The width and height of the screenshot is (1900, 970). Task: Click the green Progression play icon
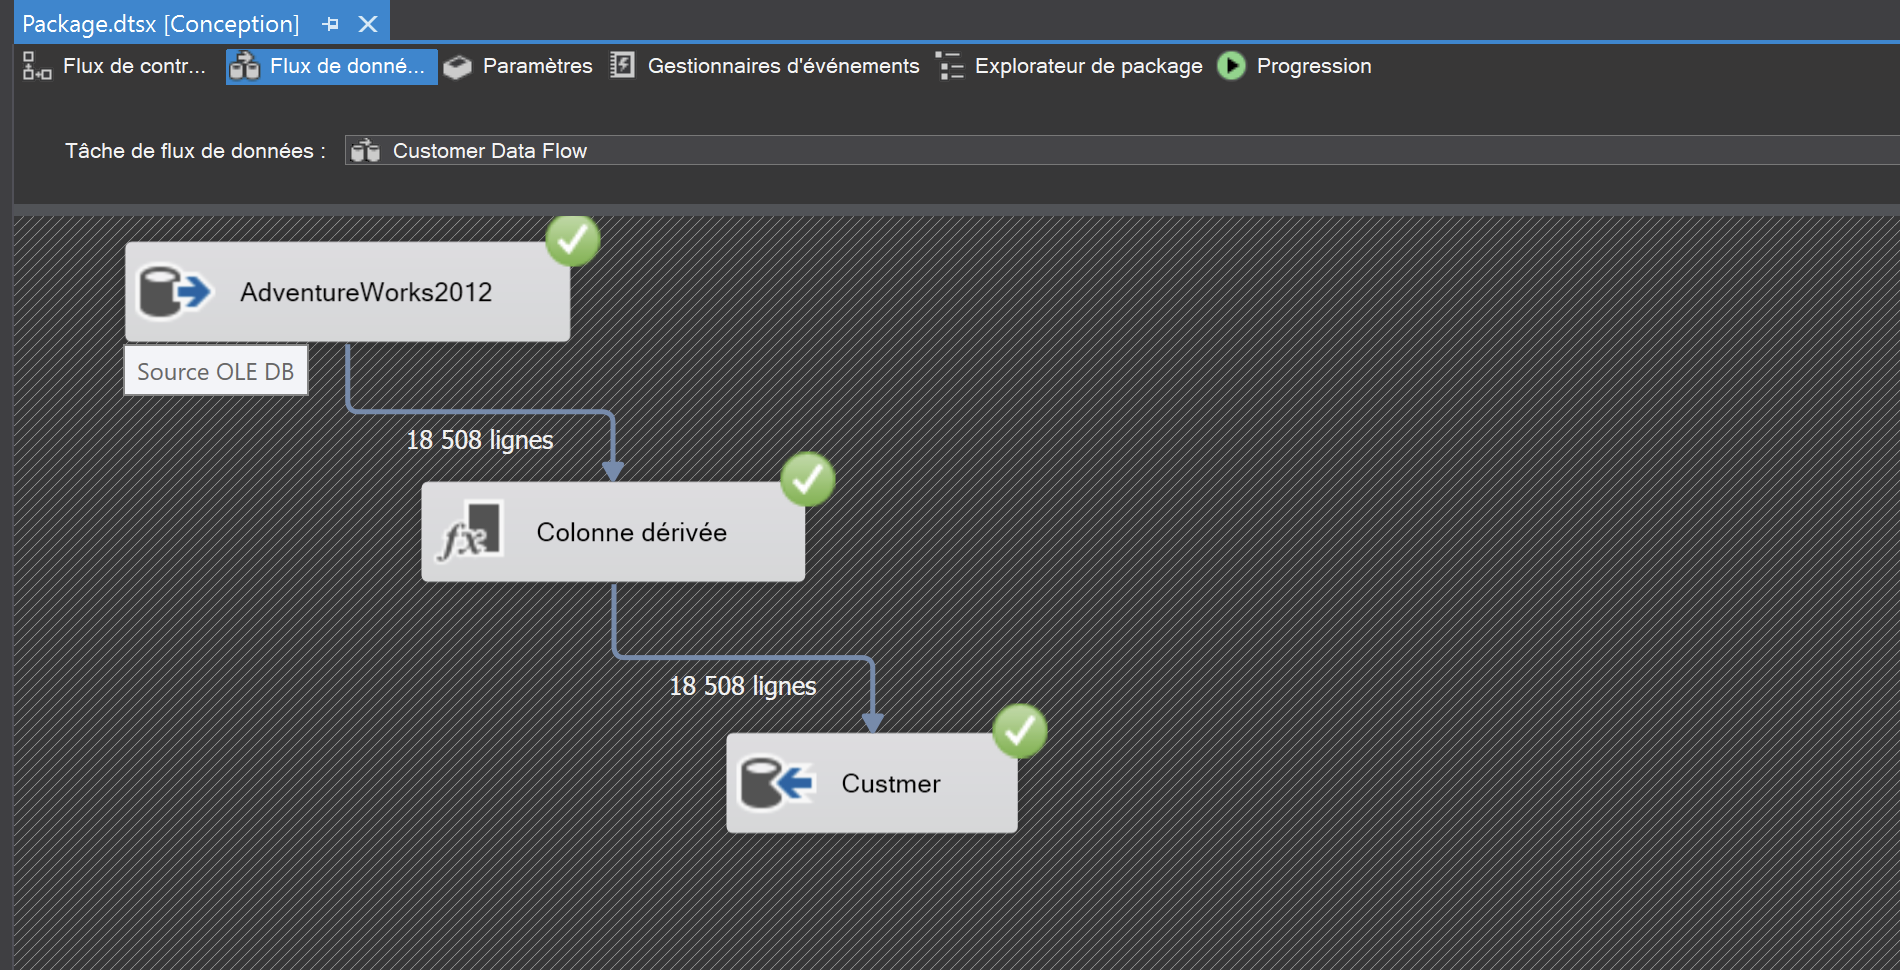click(x=1230, y=66)
